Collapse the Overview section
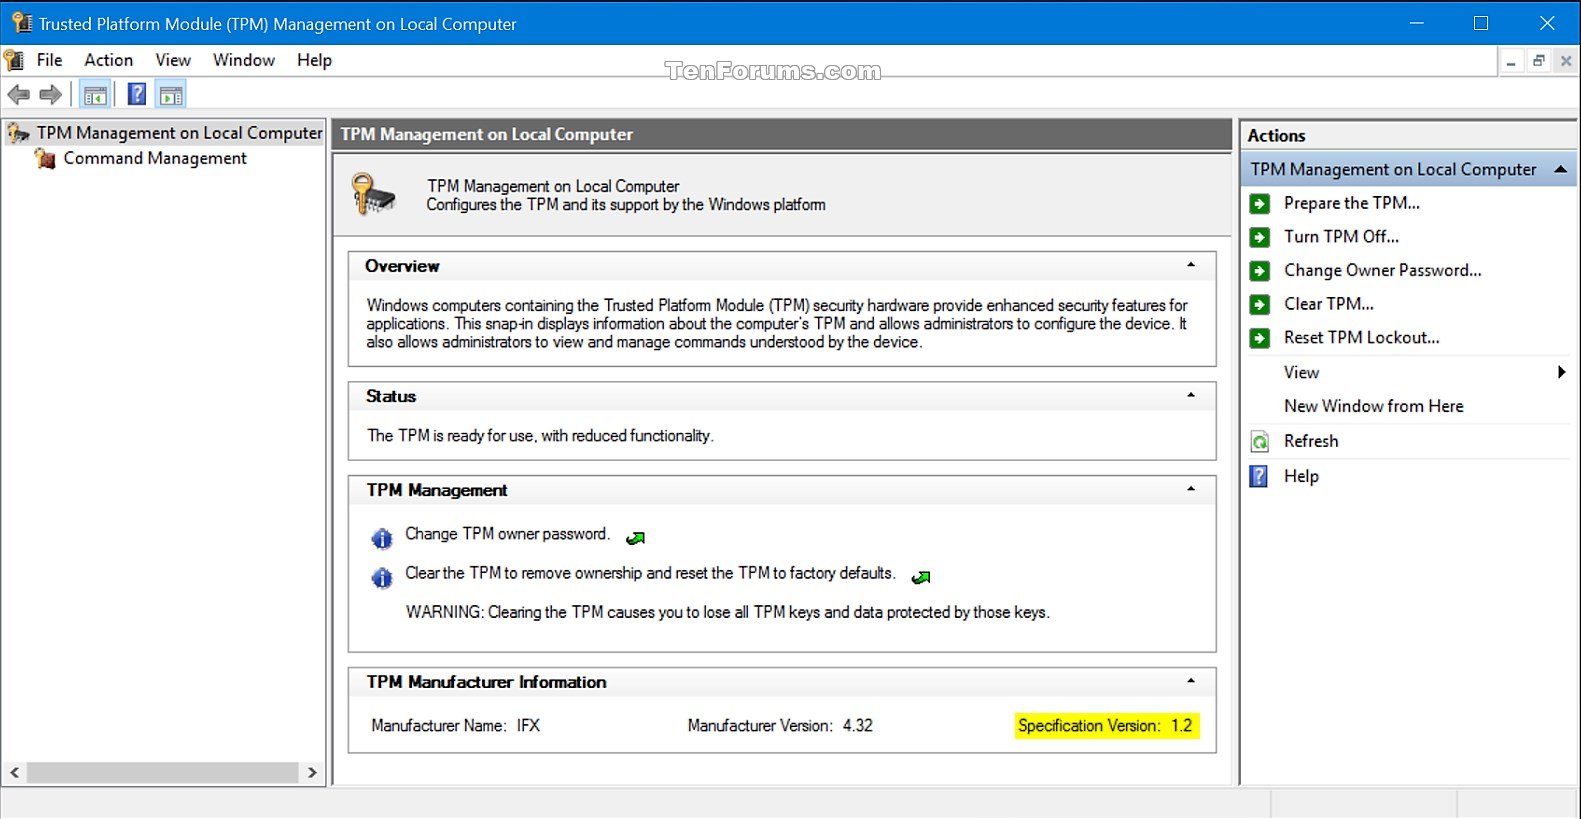Image resolution: width=1581 pixels, height=819 pixels. pyautogui.click(x=1191, y=265)
